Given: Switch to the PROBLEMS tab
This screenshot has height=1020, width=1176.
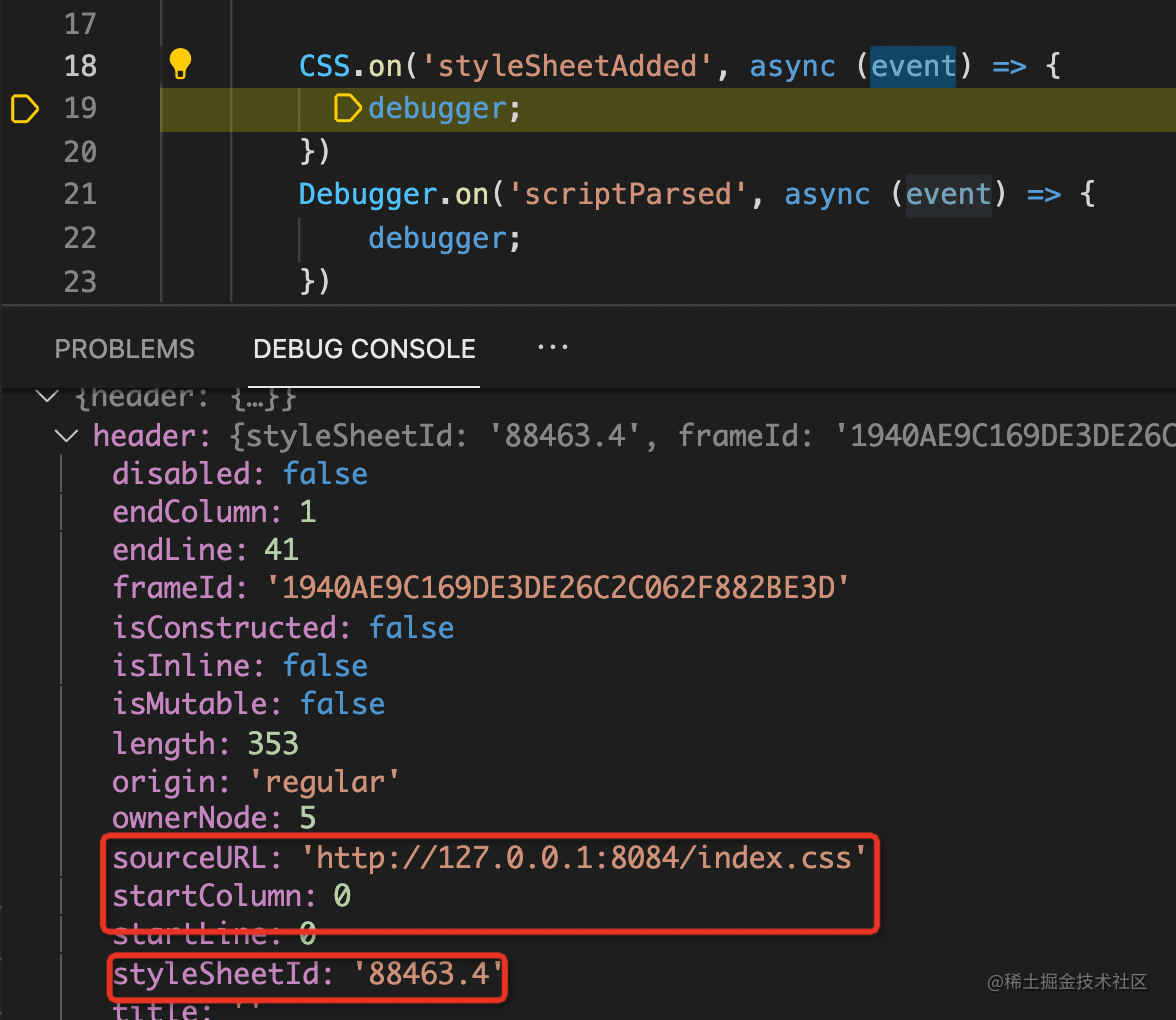Looking at the screenshot, I should tap(124, 349).
